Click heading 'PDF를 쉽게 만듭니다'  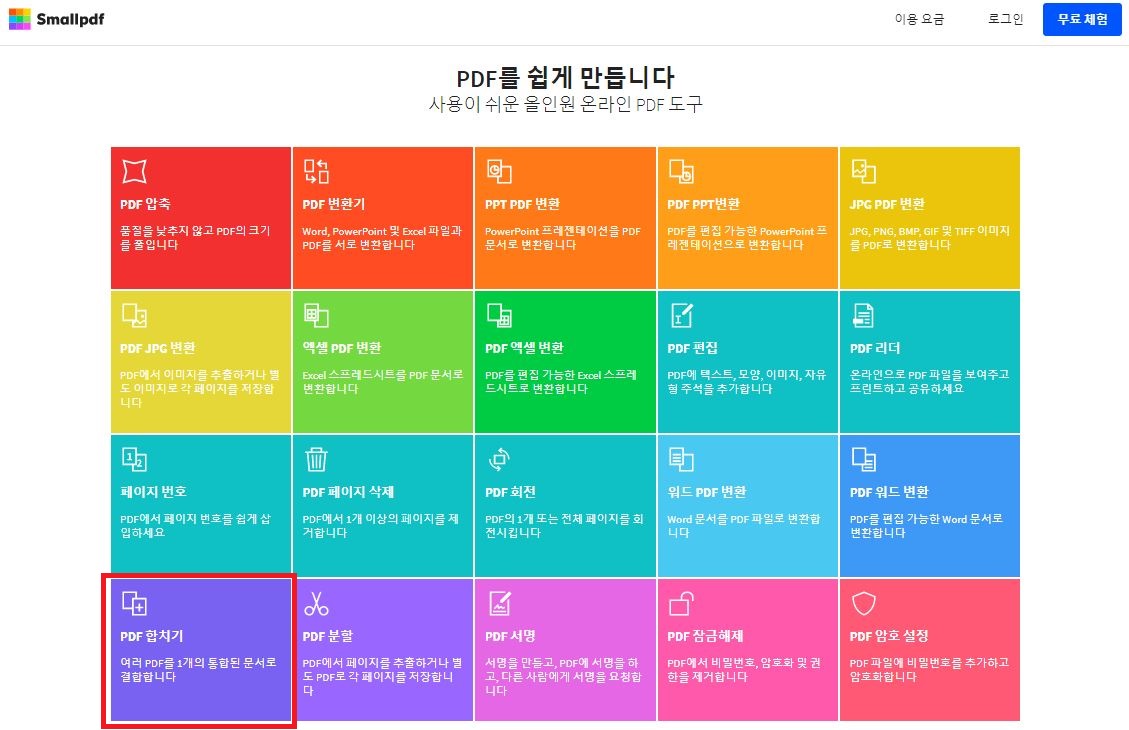click(565, 77)
